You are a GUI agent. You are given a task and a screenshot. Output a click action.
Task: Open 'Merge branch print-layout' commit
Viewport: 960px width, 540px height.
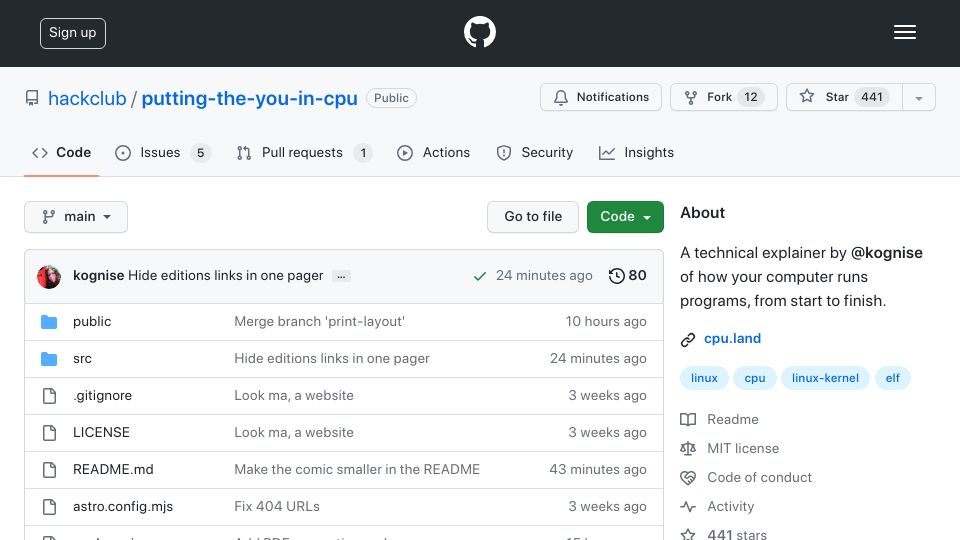click(320, 321)
